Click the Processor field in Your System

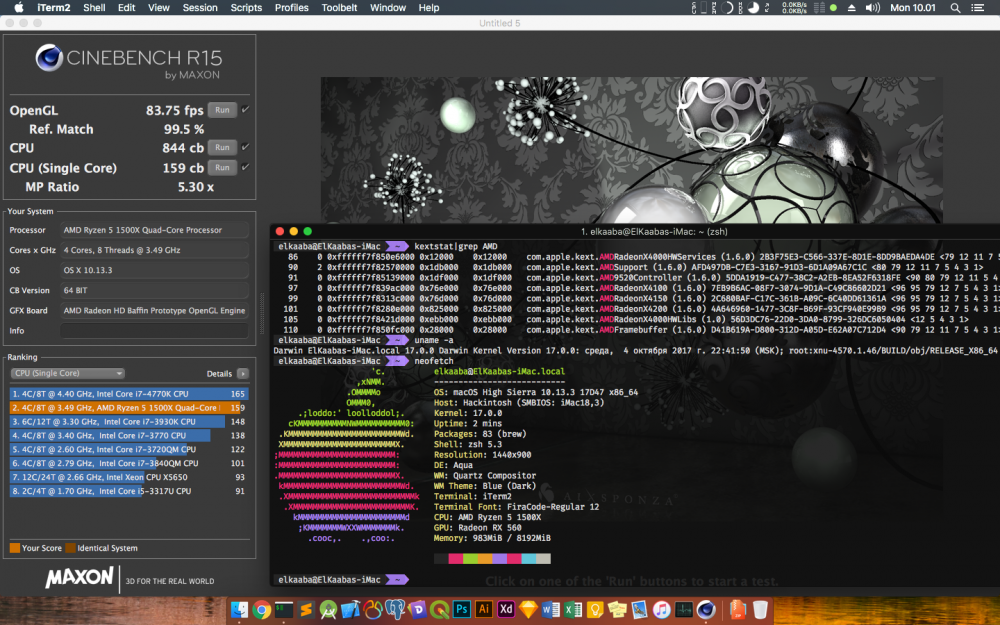pos(154,230)
